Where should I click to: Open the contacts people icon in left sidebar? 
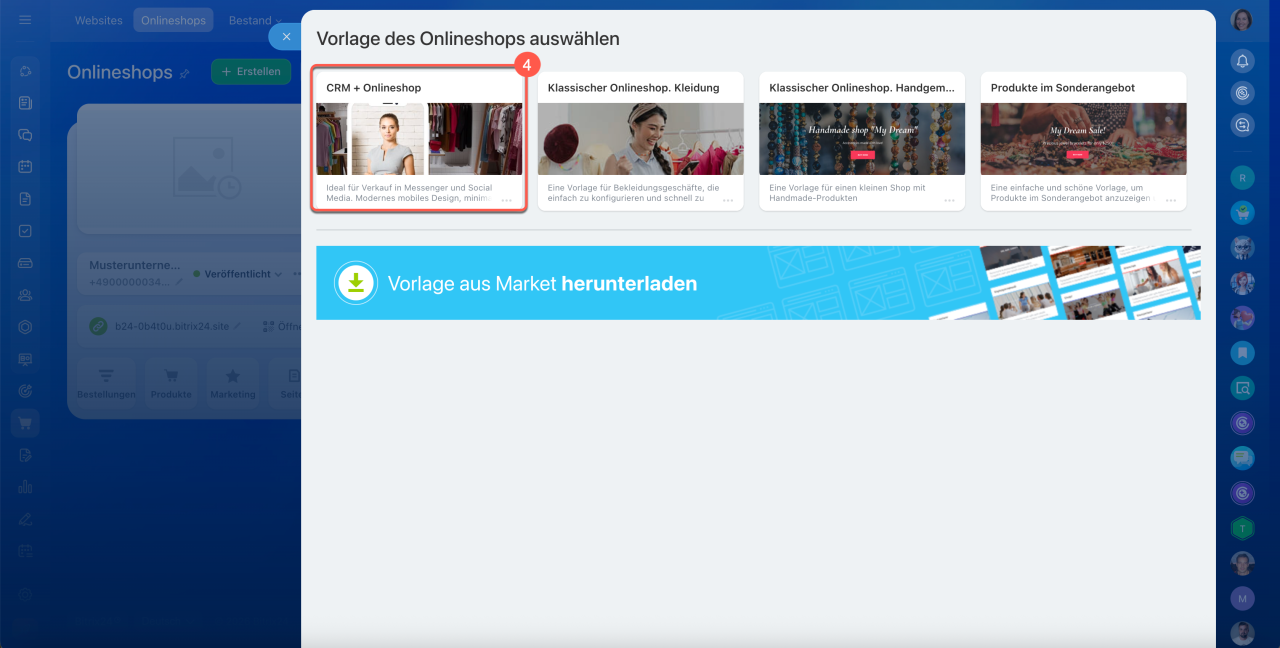[x=25, y=295]
